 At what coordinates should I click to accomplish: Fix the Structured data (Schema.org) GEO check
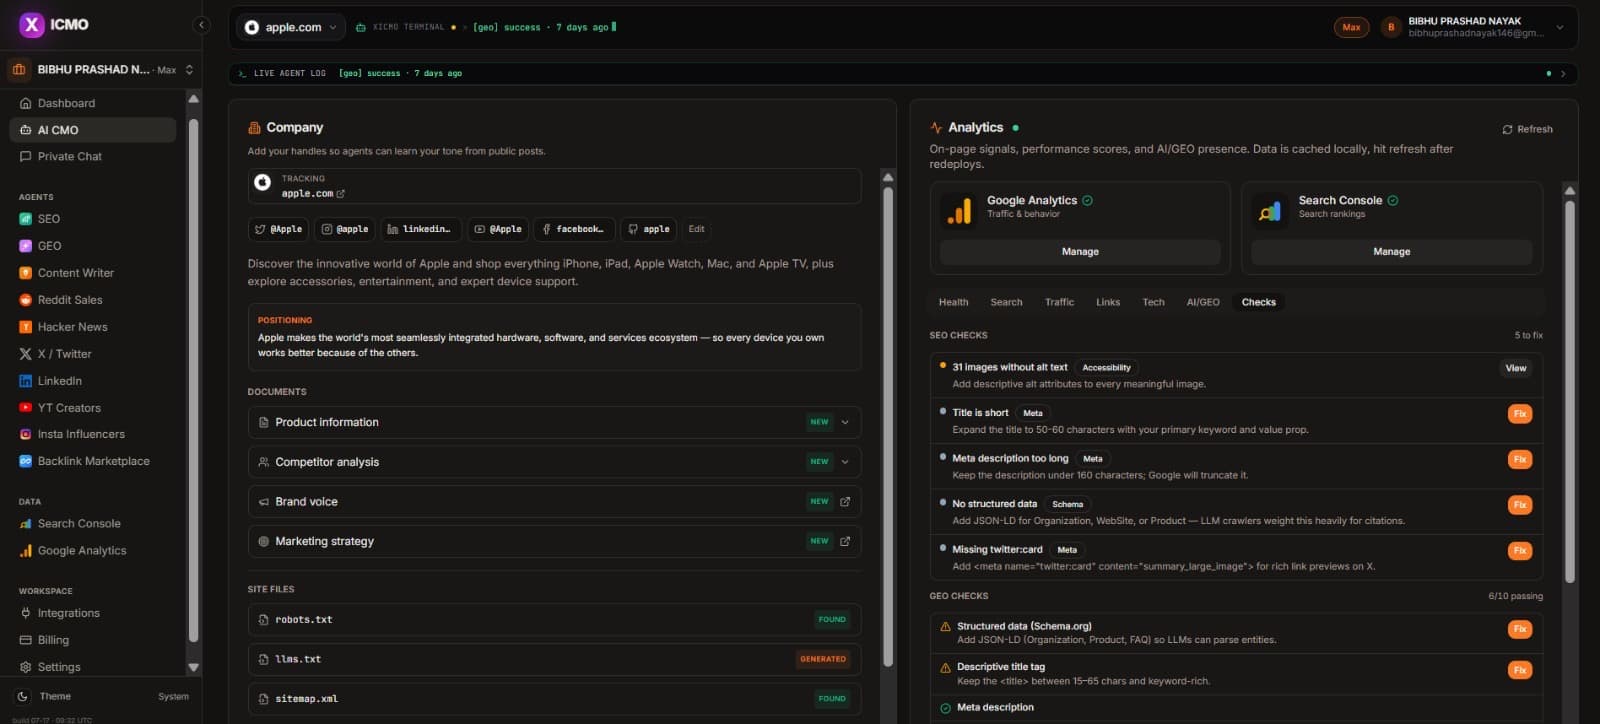click(1520, 629)
